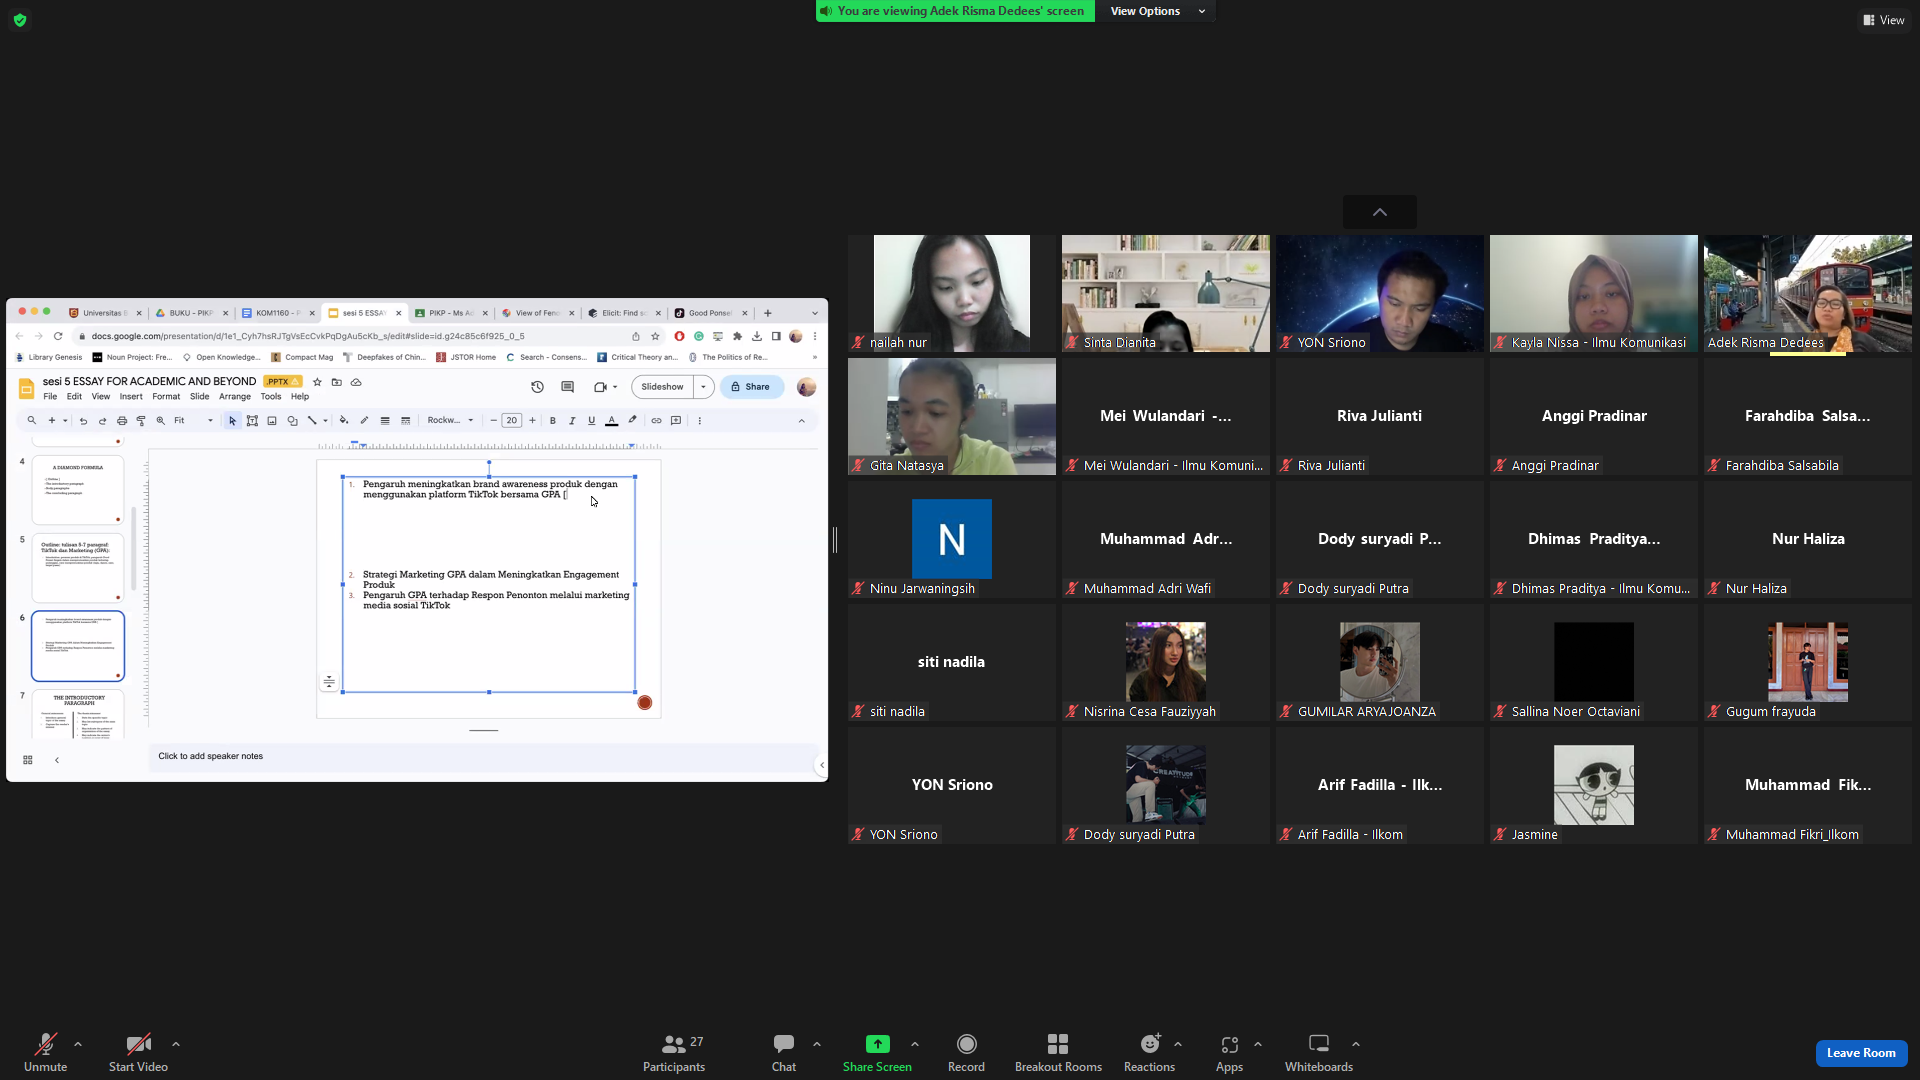Open the File menu in Slides
Viewport: 1920px width, 1080px height.
50,397
